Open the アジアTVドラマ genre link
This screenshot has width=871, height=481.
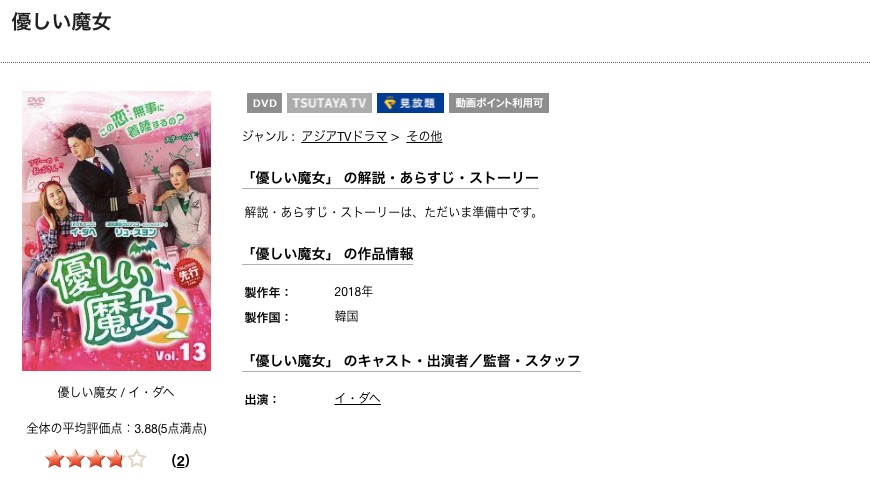tap(344, 136)
